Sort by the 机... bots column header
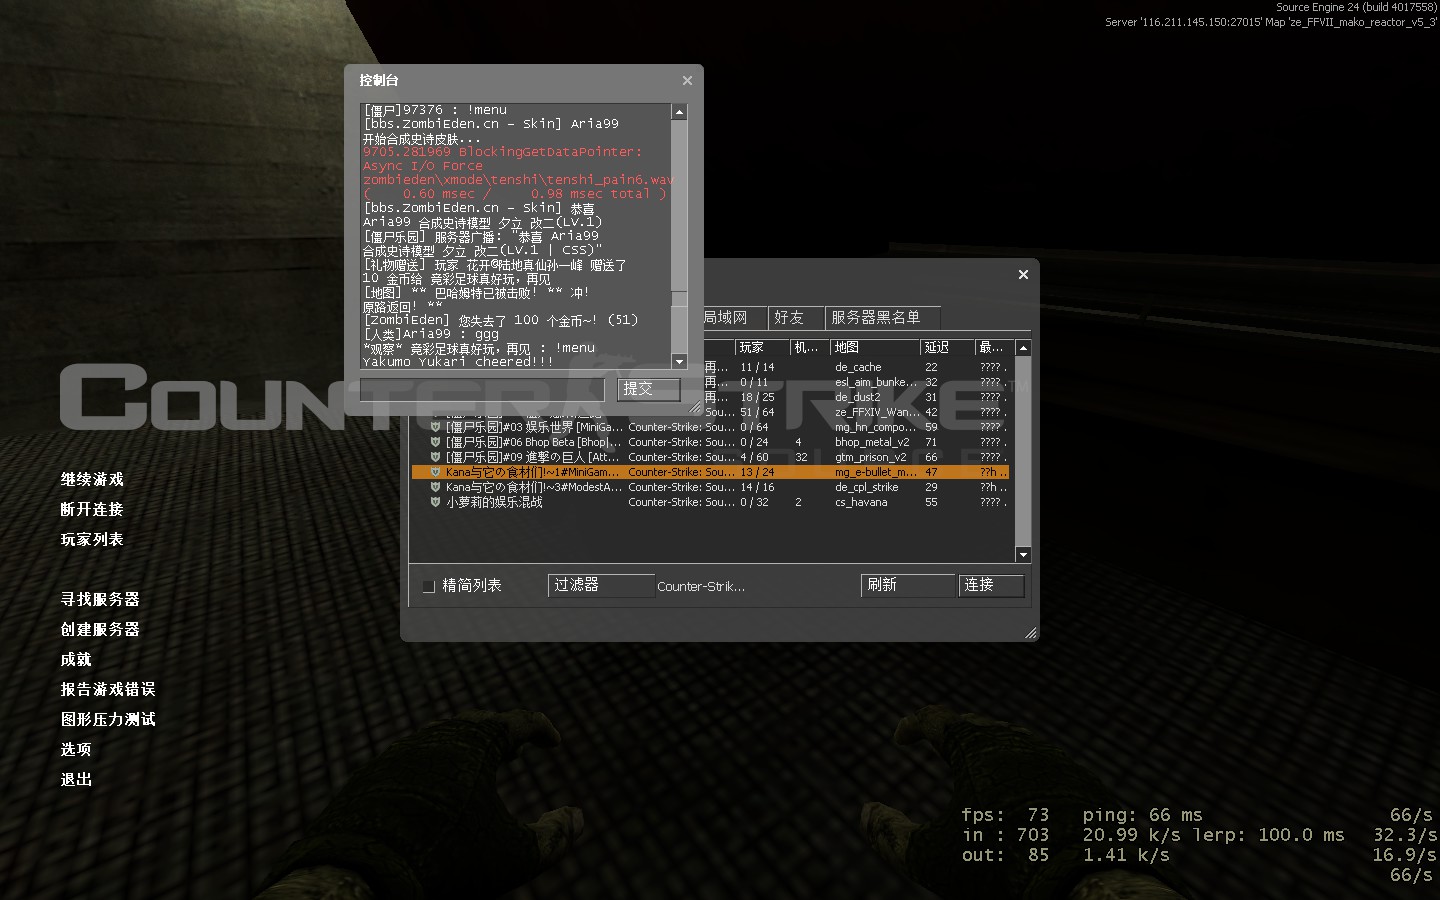This screenshot has height=900, width=1440. pos(808,347)
